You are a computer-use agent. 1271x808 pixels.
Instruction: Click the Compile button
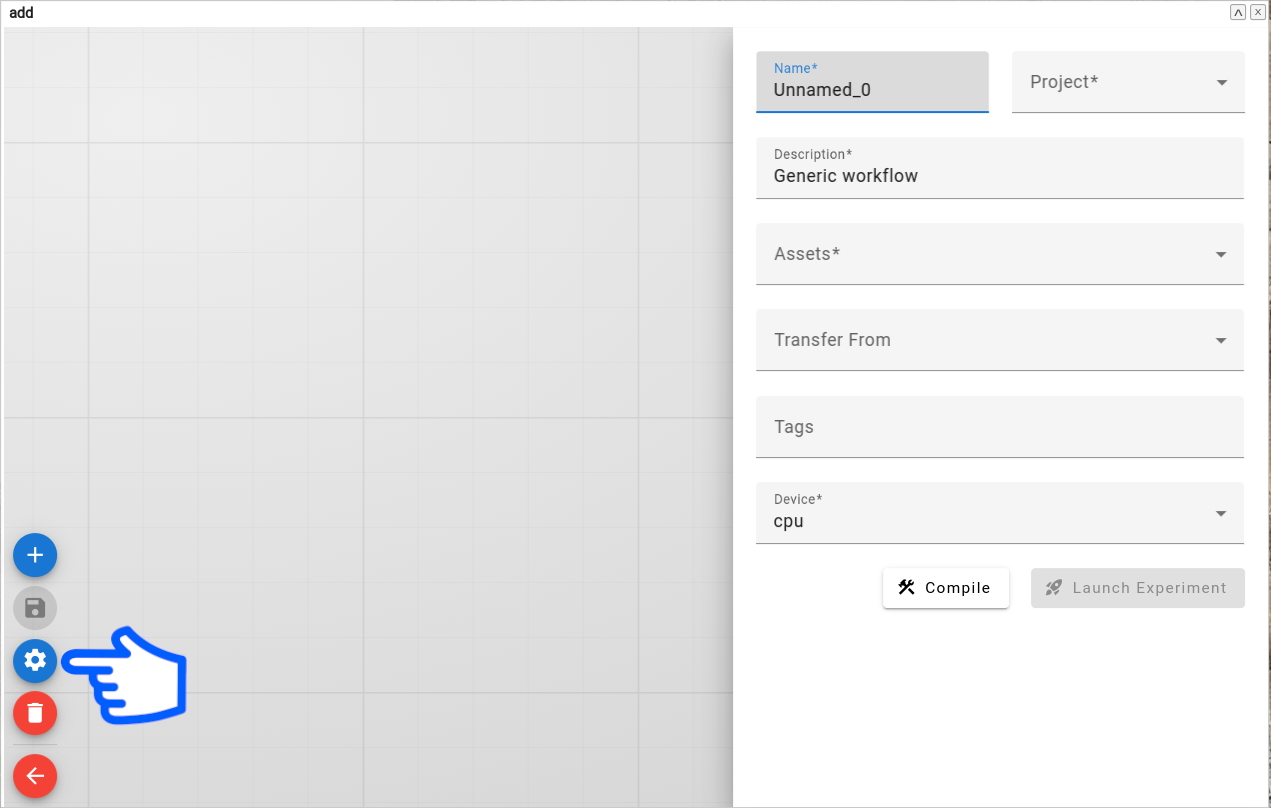(x=945, y=588)
